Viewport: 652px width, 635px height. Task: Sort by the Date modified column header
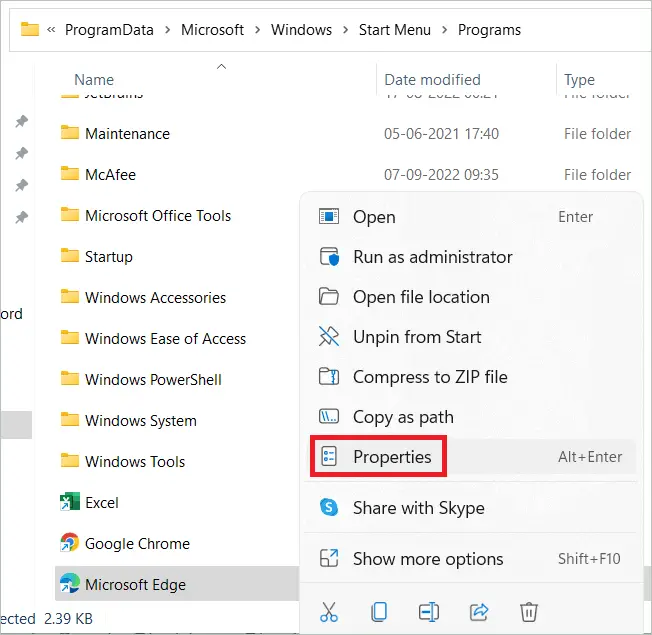[432, 79]
